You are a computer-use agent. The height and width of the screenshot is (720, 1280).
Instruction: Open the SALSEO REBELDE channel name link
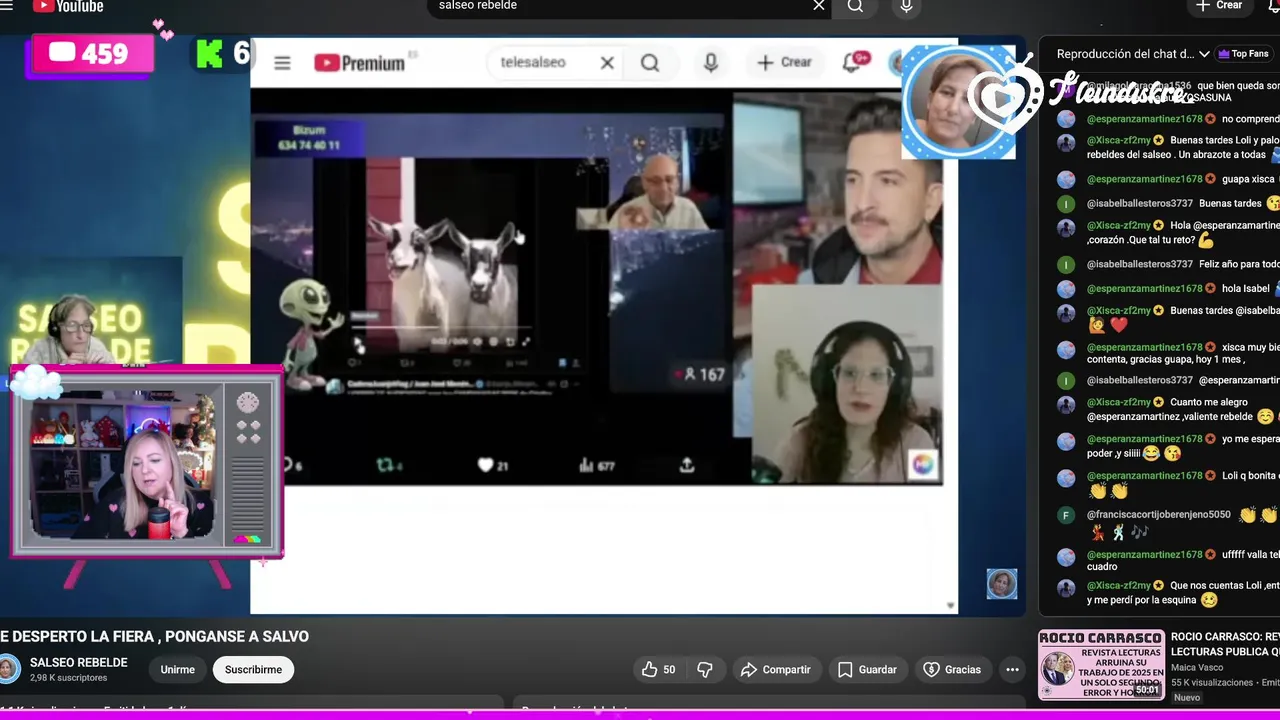coord(79,663)
